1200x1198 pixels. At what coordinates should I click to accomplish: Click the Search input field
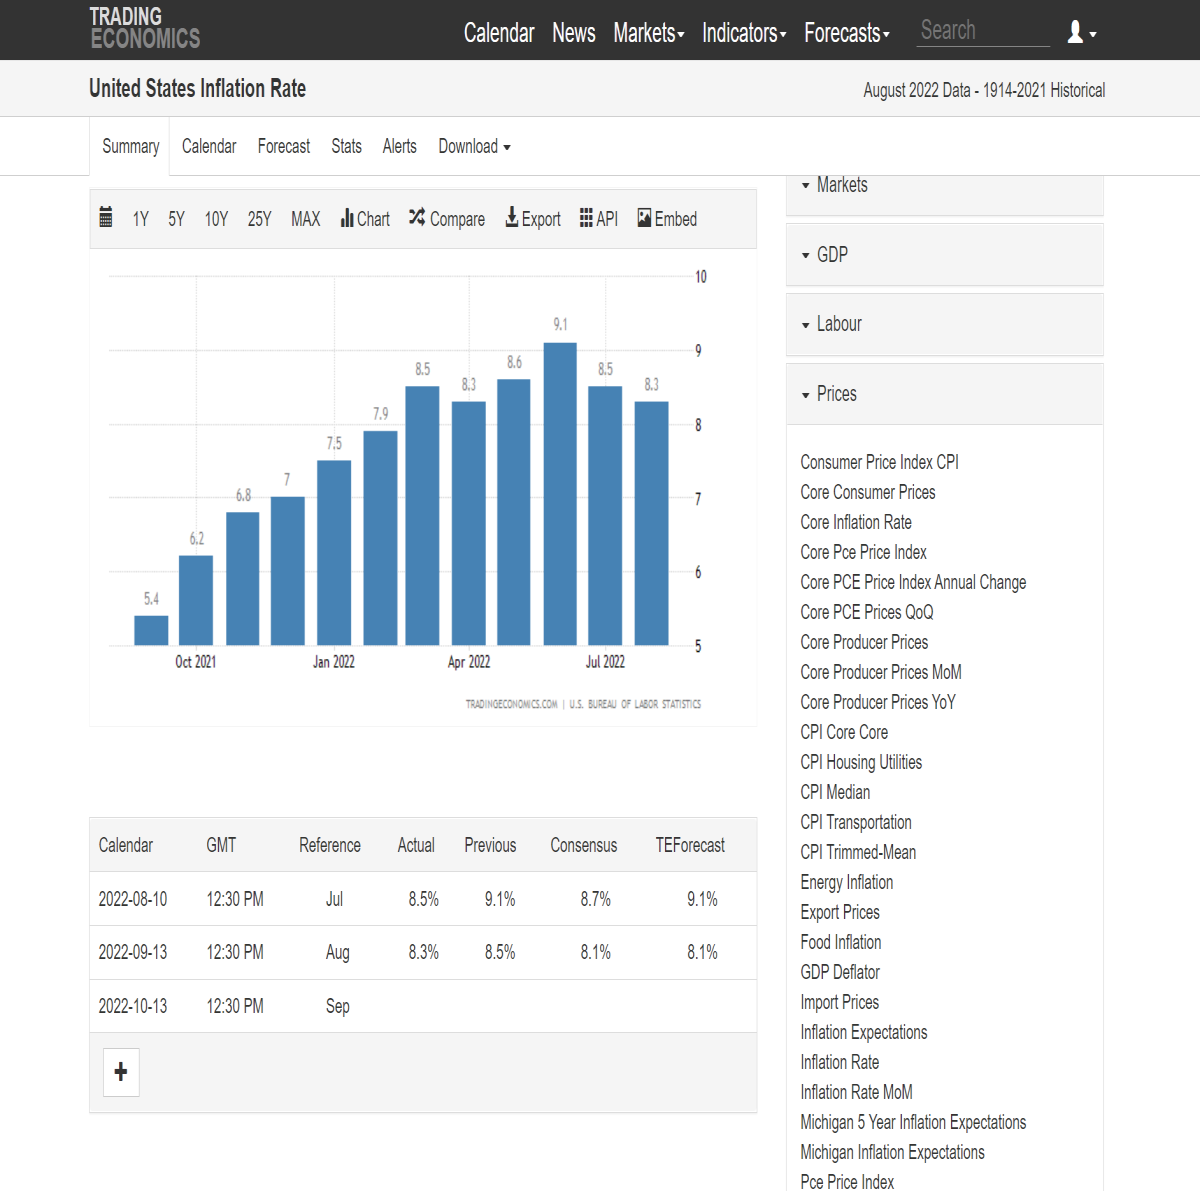(x=984, y=31)
